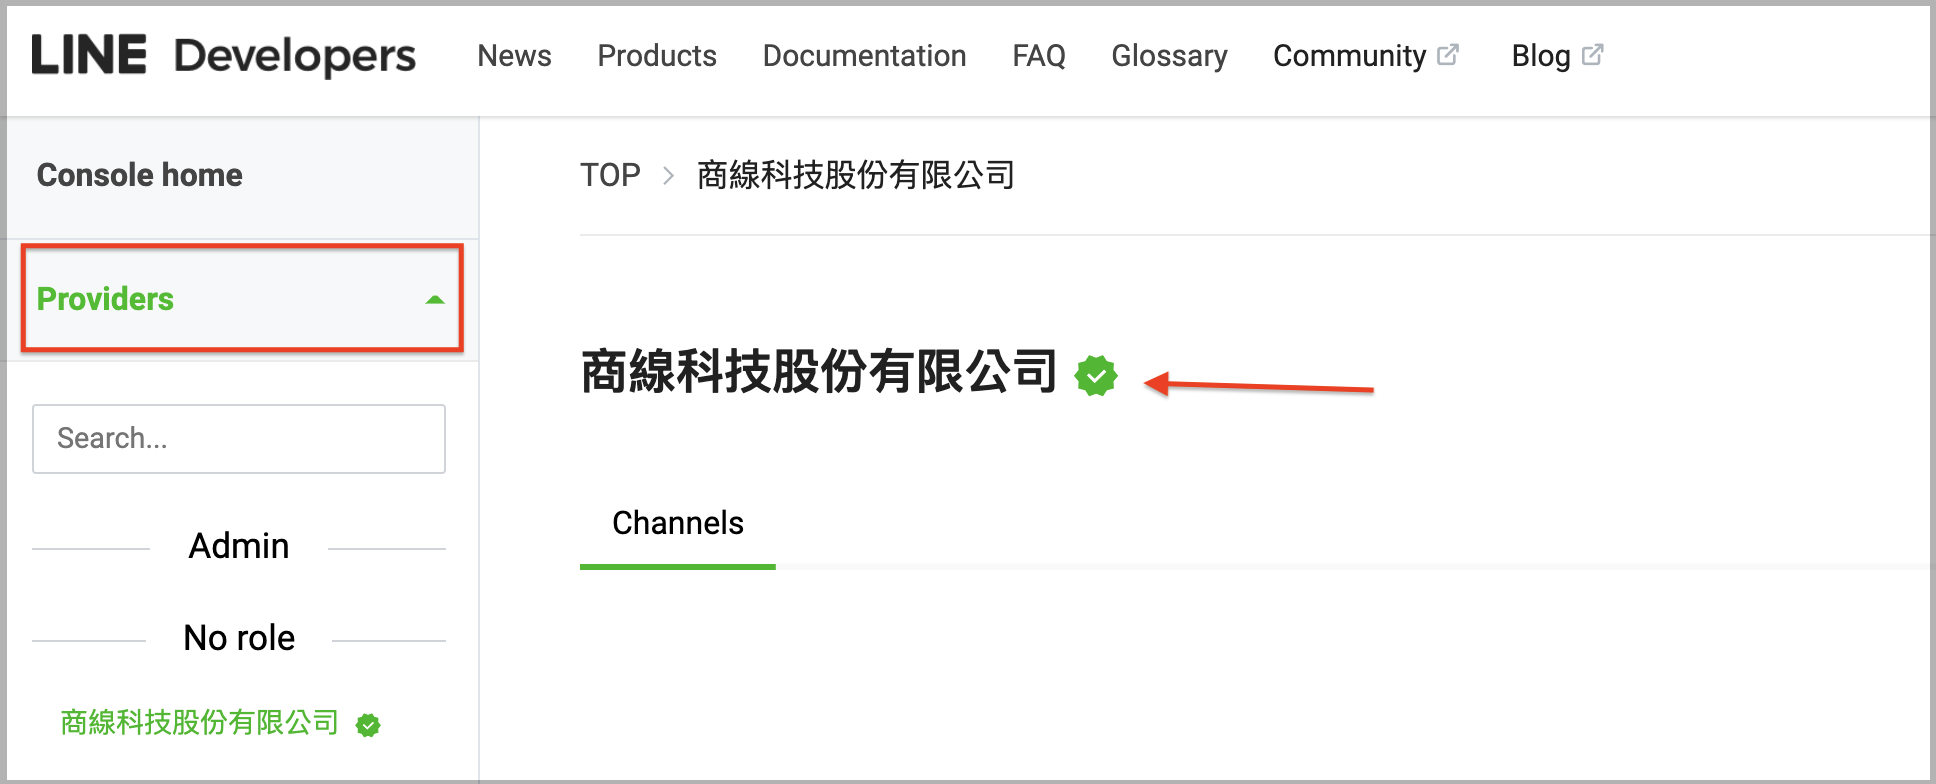This screenshot has width=1936, height=784.
Task: Collapse the Providers section arrow
Action: 435,299
